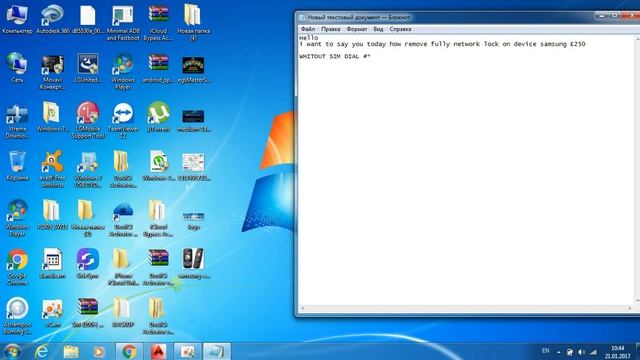Click the 'Hello' line in Notepad

(309, 38)
